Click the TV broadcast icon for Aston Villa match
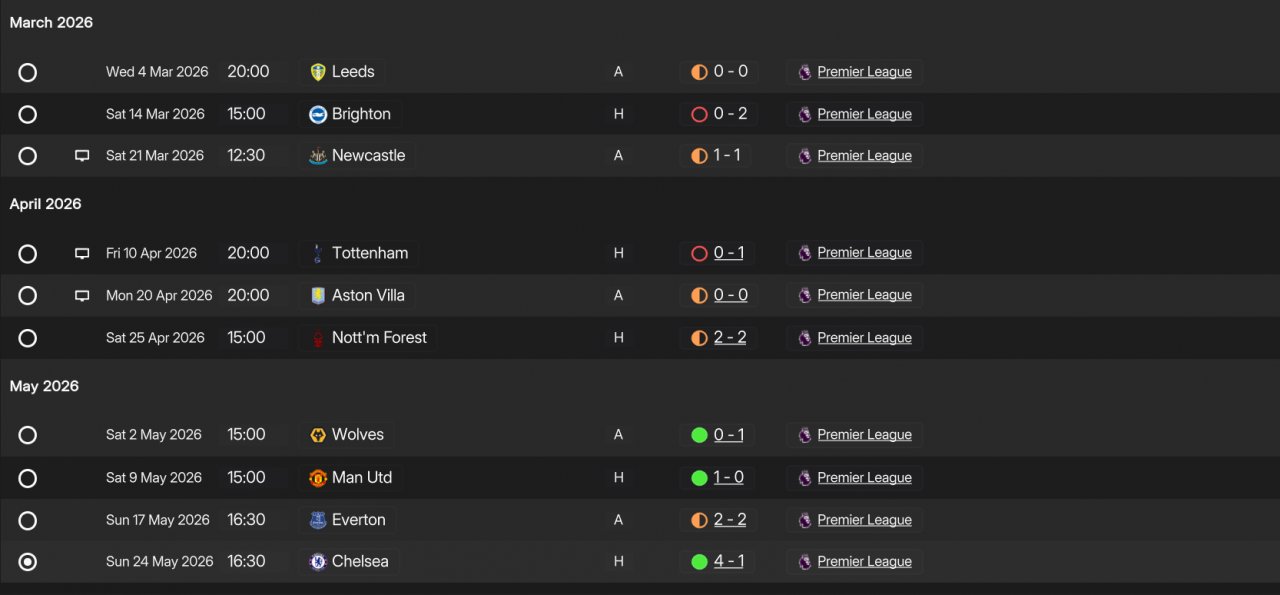1280x595 pixels. (82, 296)
